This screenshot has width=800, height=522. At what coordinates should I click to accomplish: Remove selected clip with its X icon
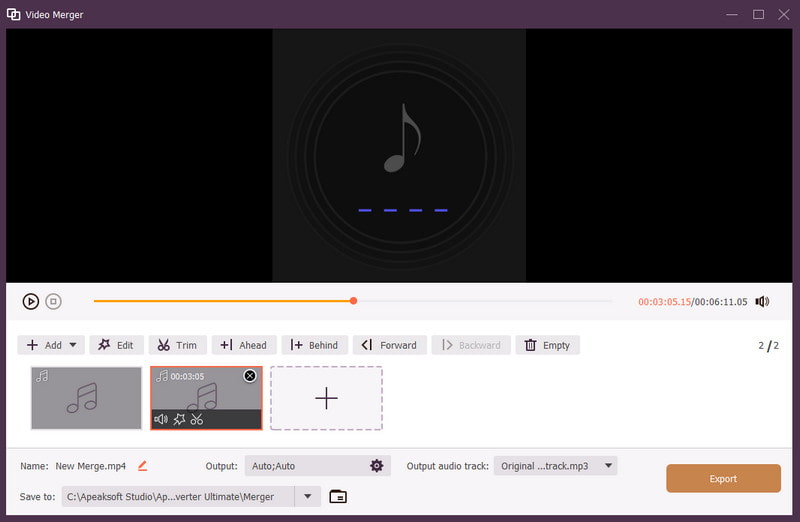[x=250, y=376]
